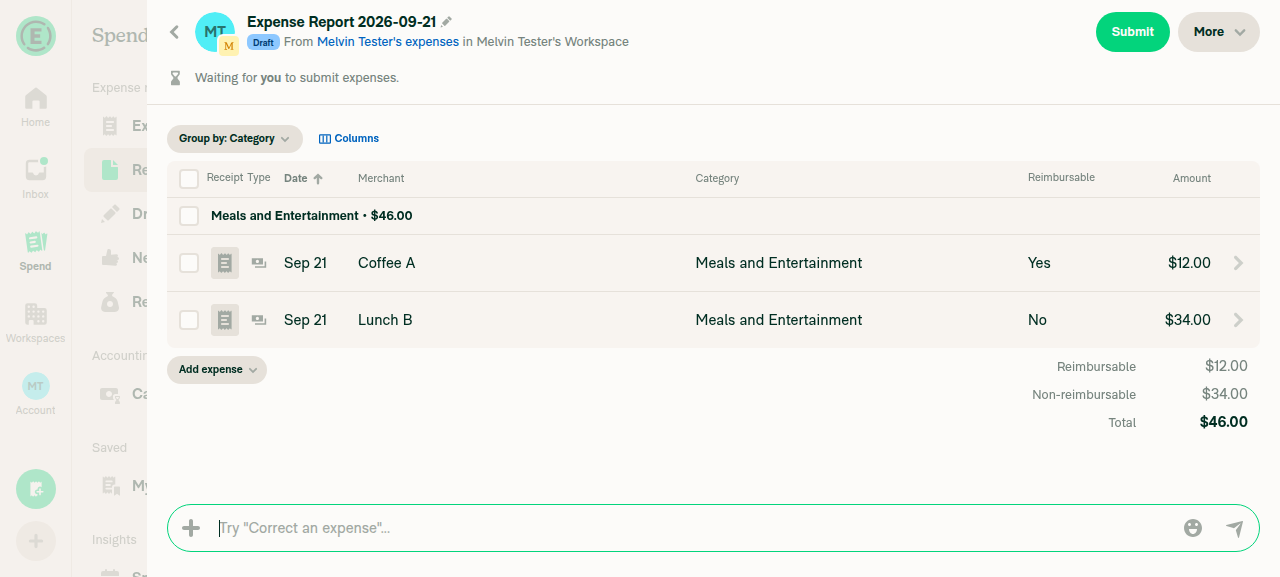The height and width of the screenshot is (577, 1280).
Task: Go back using the left chevron arrow
Action: 174,32
